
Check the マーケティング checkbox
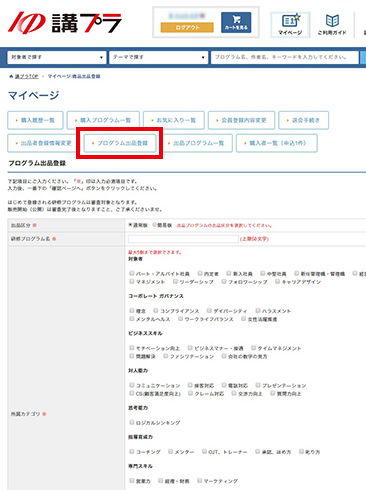pyautogui.click(x=199, y=481)
